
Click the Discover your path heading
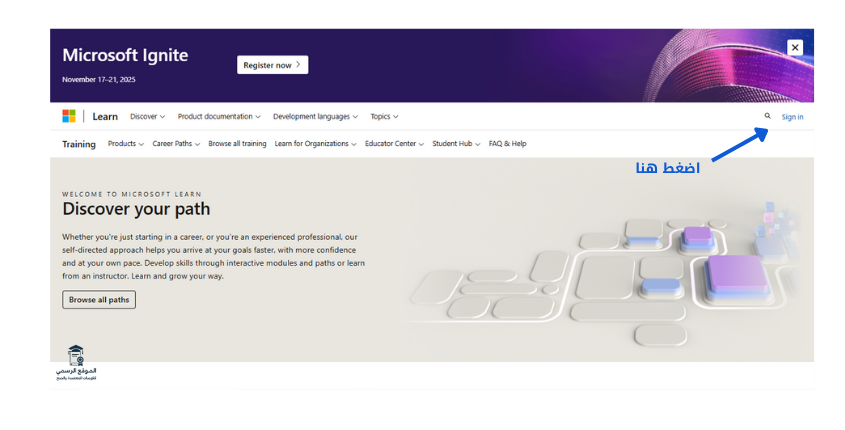pos(136,209)
